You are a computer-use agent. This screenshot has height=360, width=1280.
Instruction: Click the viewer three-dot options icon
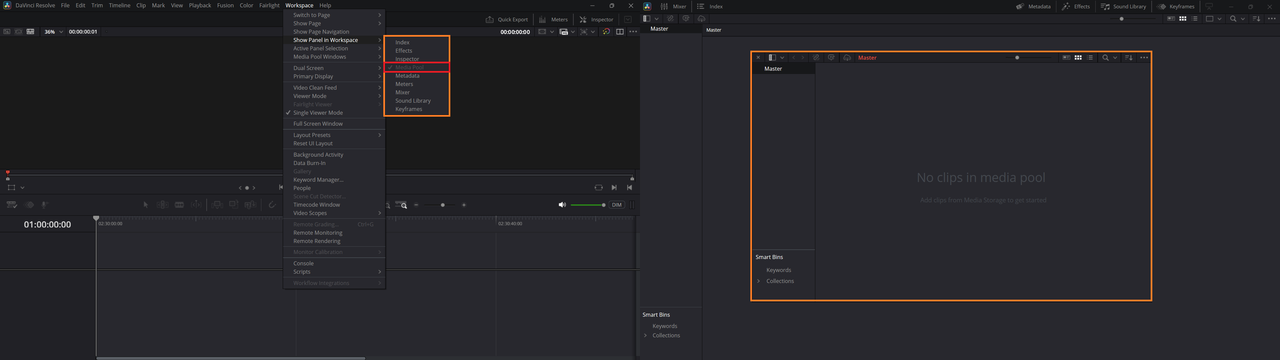[632, 31]
